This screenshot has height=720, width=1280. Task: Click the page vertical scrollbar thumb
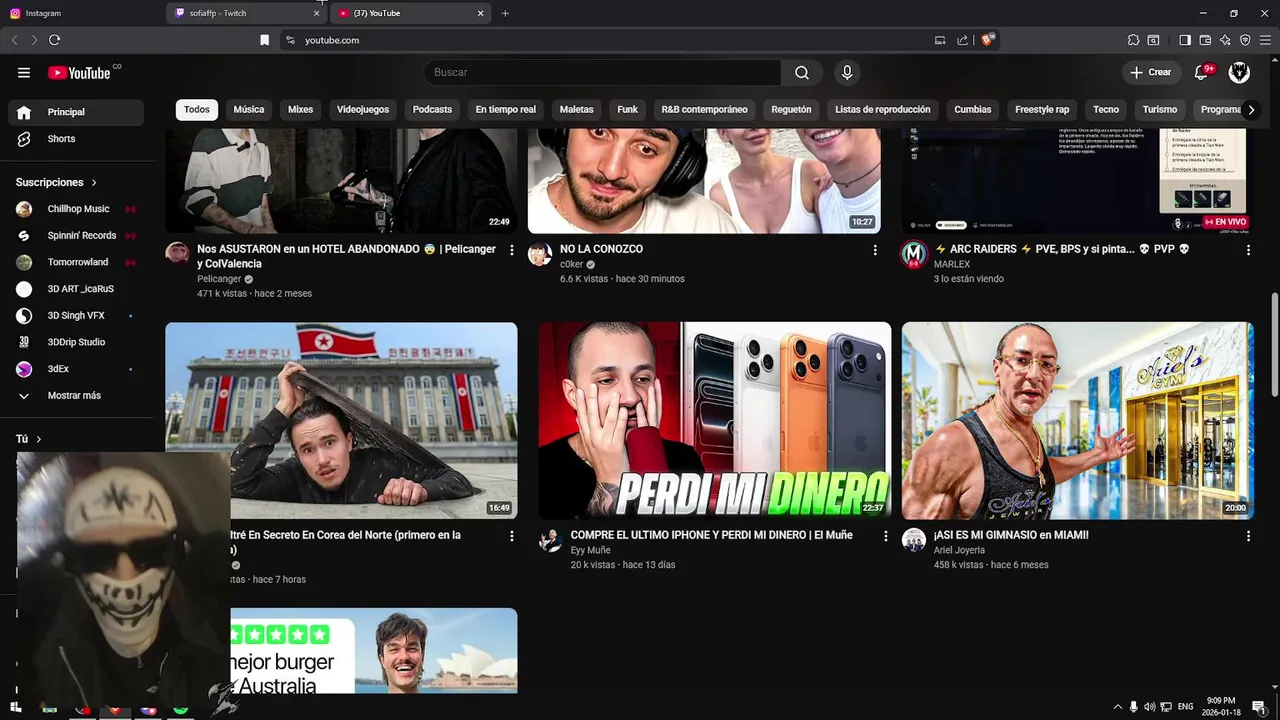coord(1274,344)
